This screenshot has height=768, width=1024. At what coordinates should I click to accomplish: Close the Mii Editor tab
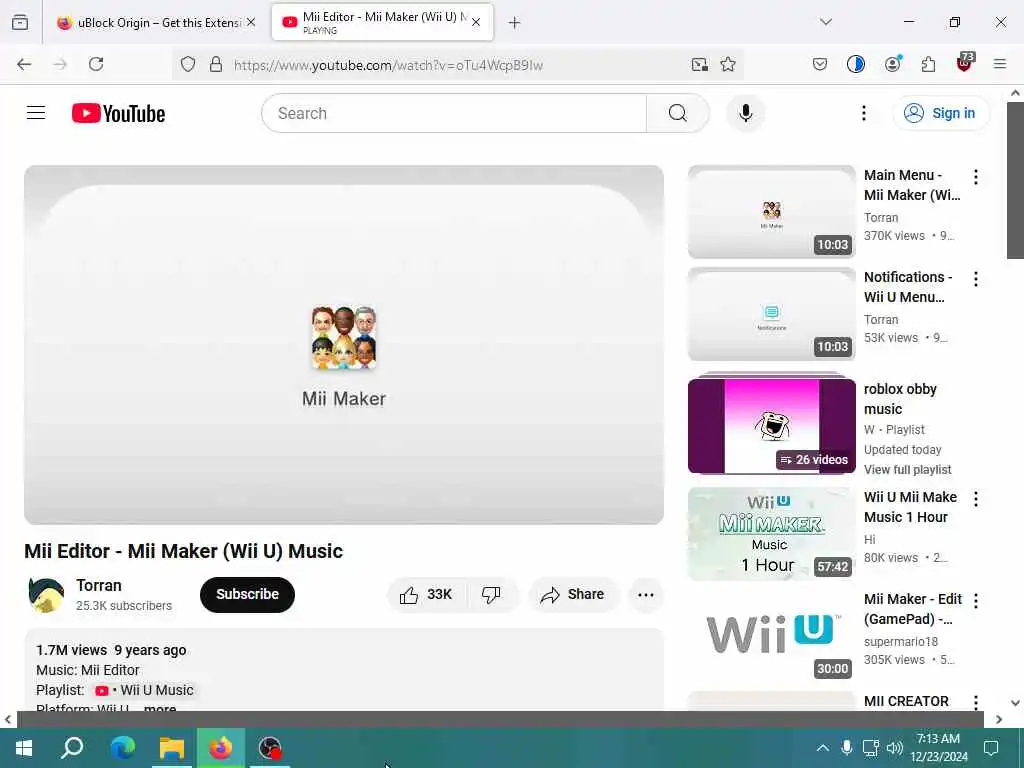point(476,23)
